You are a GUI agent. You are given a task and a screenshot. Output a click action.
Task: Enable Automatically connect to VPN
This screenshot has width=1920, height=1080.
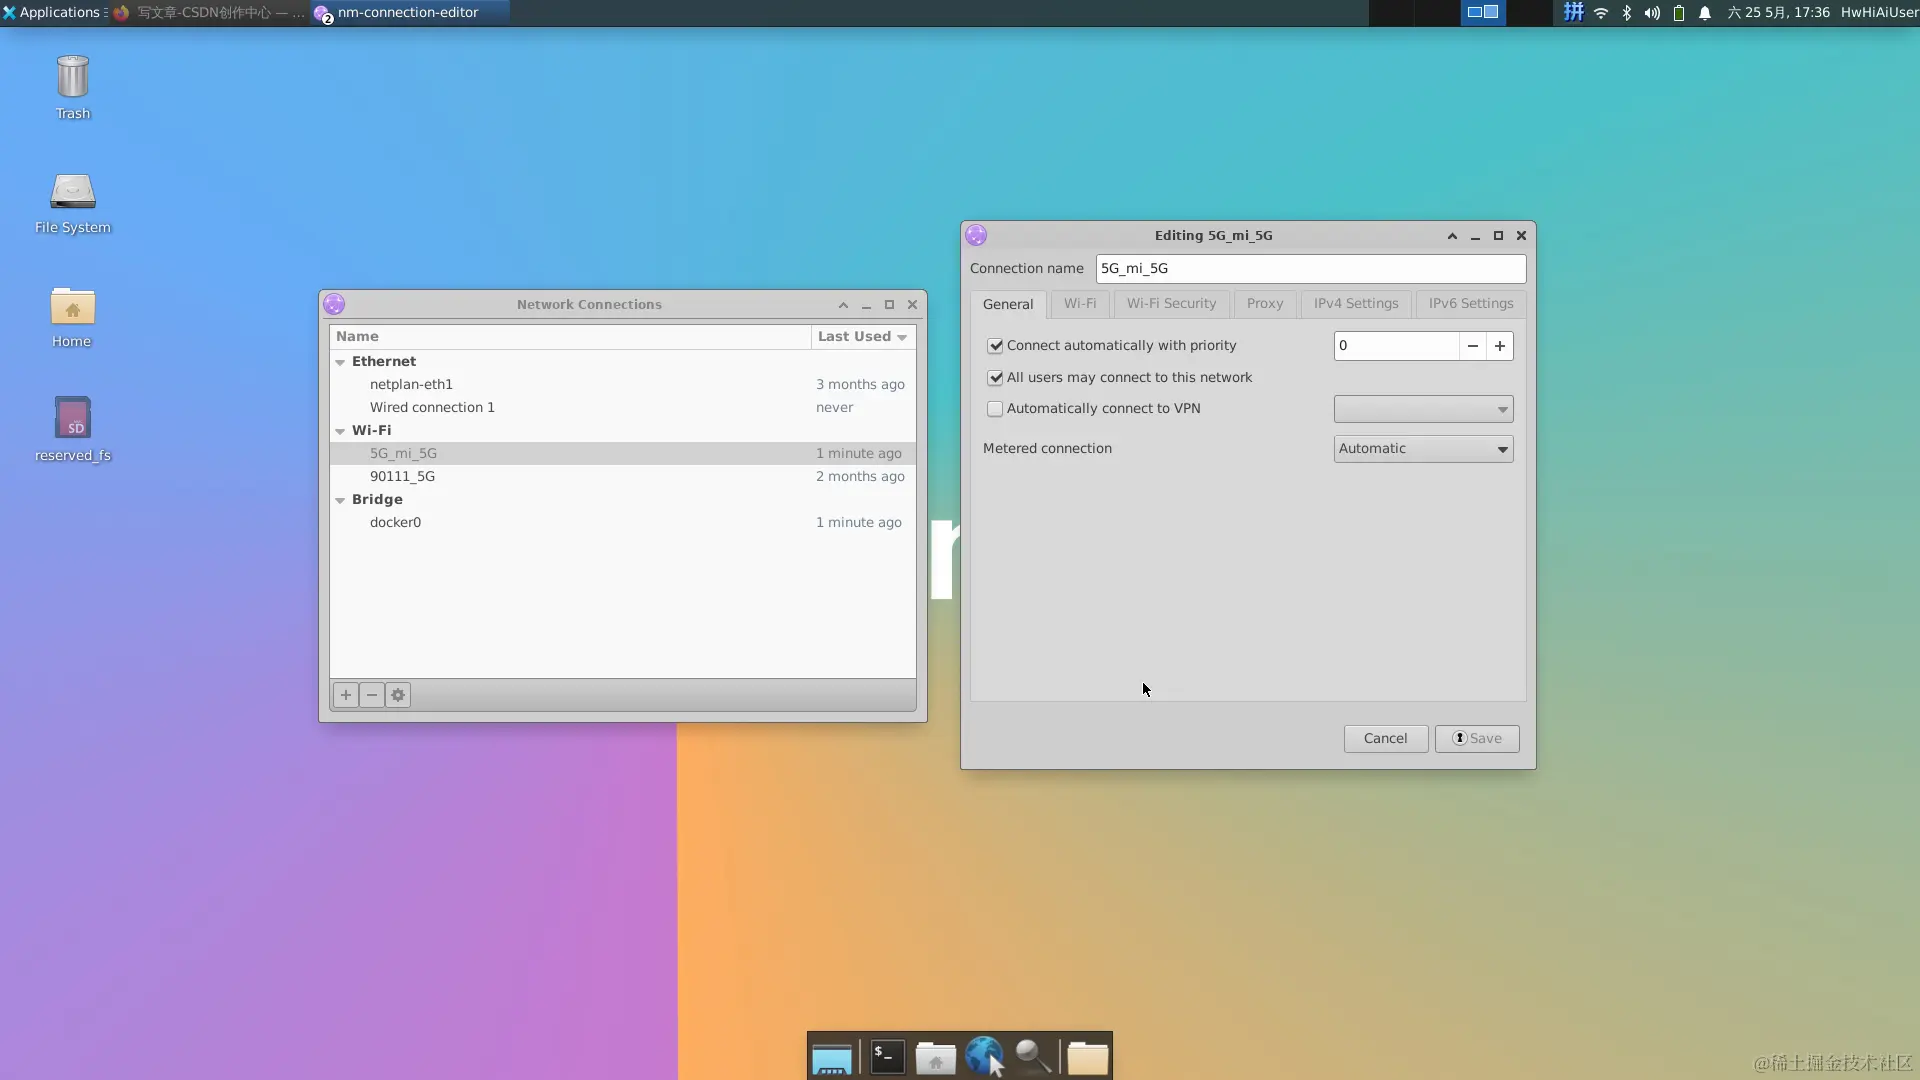coord(995,409)
